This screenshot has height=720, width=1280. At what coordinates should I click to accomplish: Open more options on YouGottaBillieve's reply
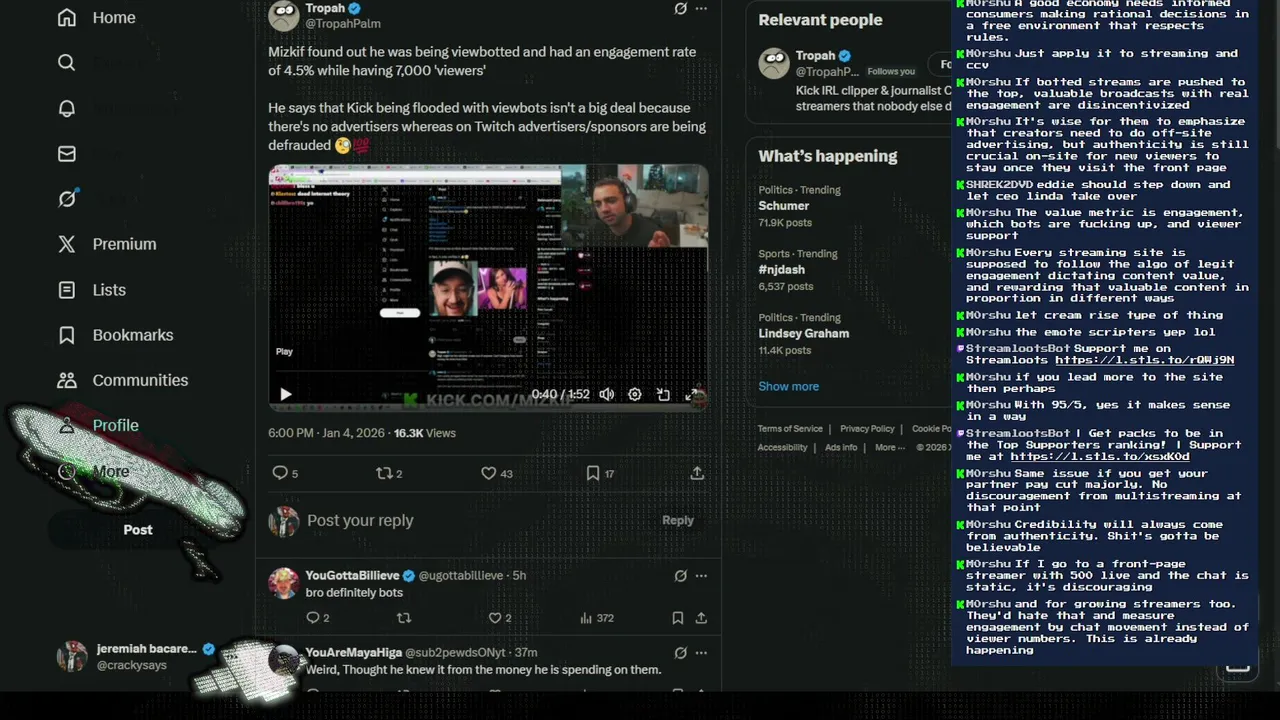(x=701, y=575)
